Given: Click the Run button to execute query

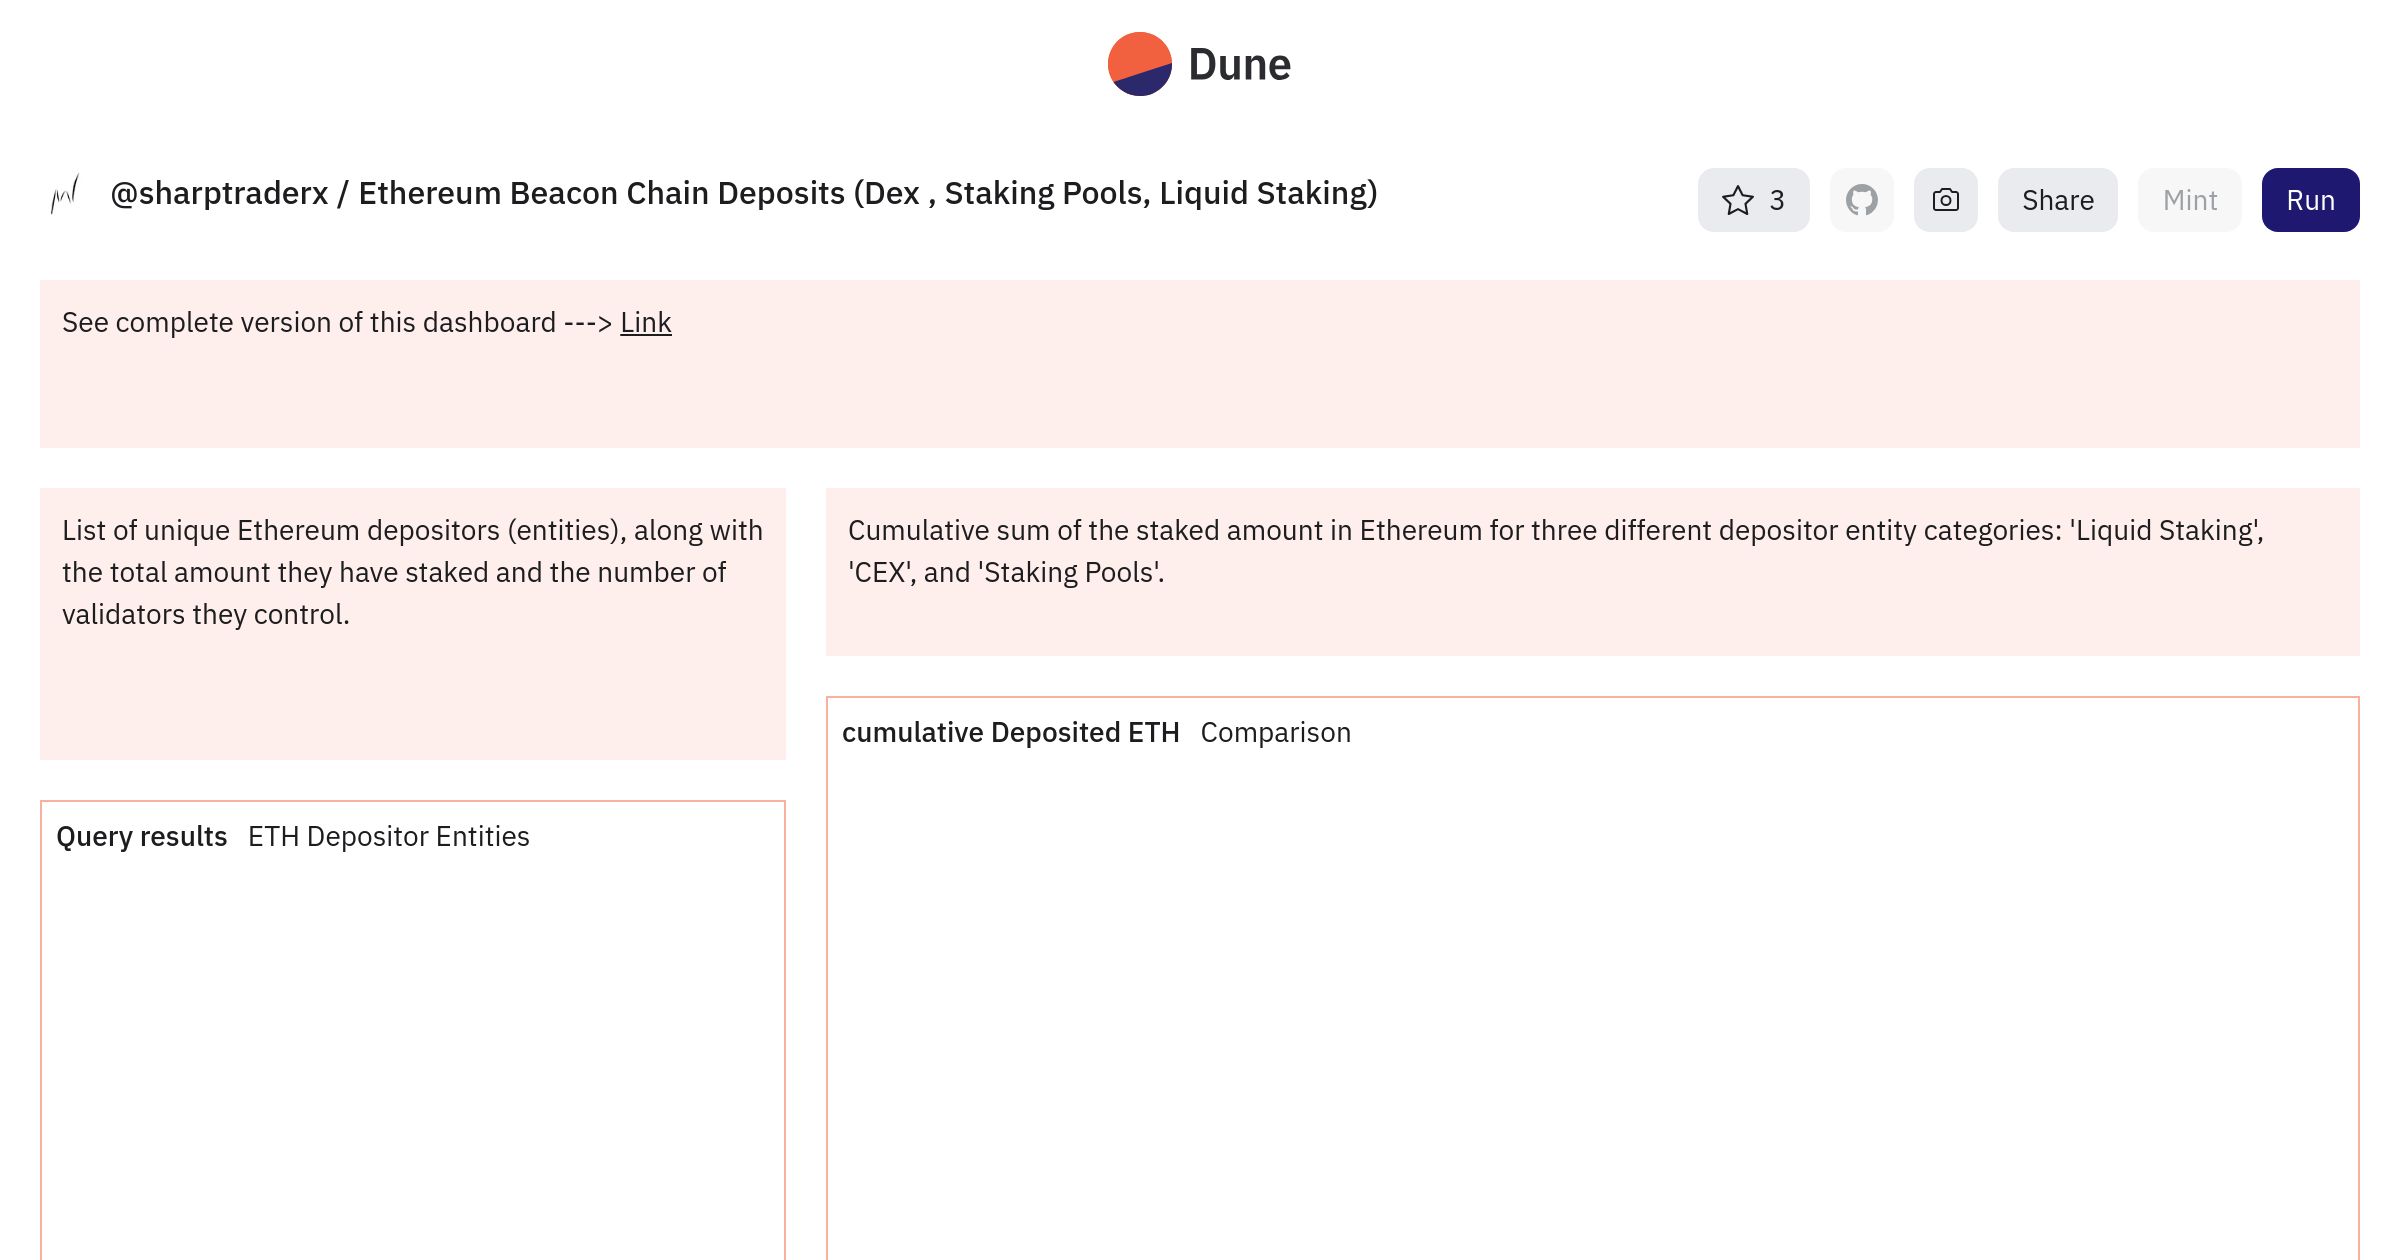Looking at the screenshot, I should (2311, 200).
